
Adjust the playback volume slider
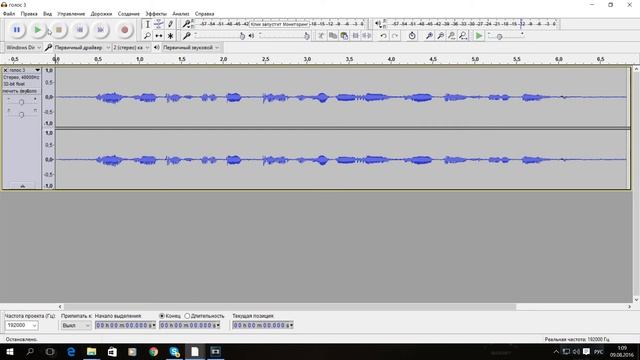pyautogui.click(x=284, y=36)
